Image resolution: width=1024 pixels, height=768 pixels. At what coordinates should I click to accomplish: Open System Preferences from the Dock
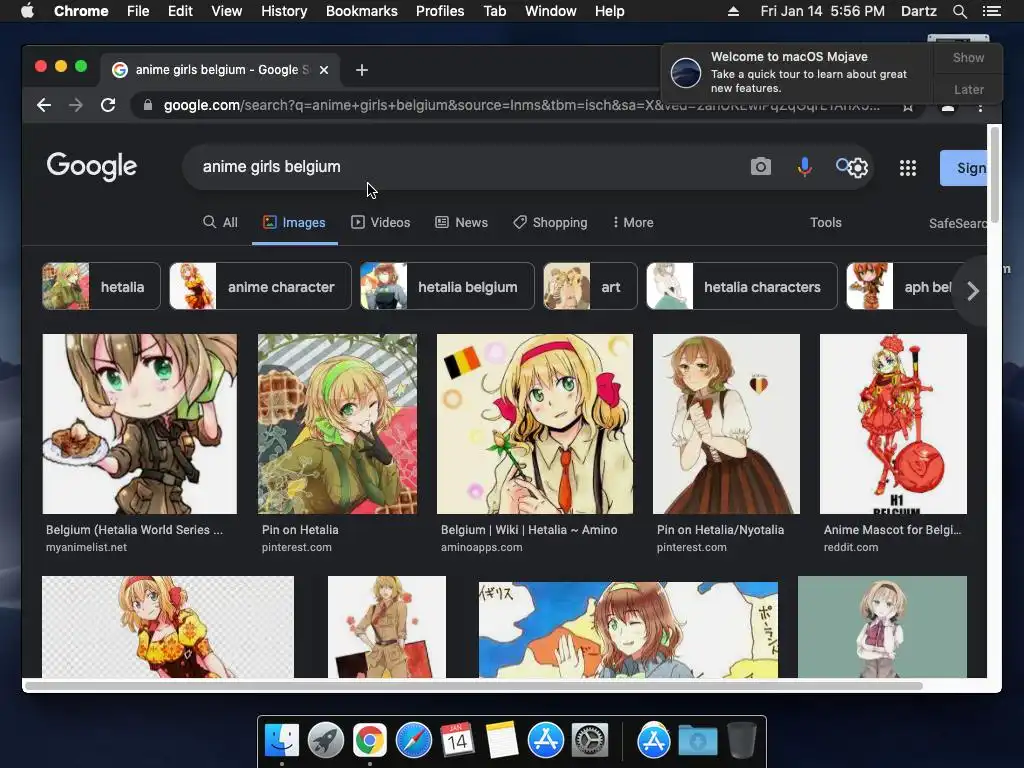point(590,740)
